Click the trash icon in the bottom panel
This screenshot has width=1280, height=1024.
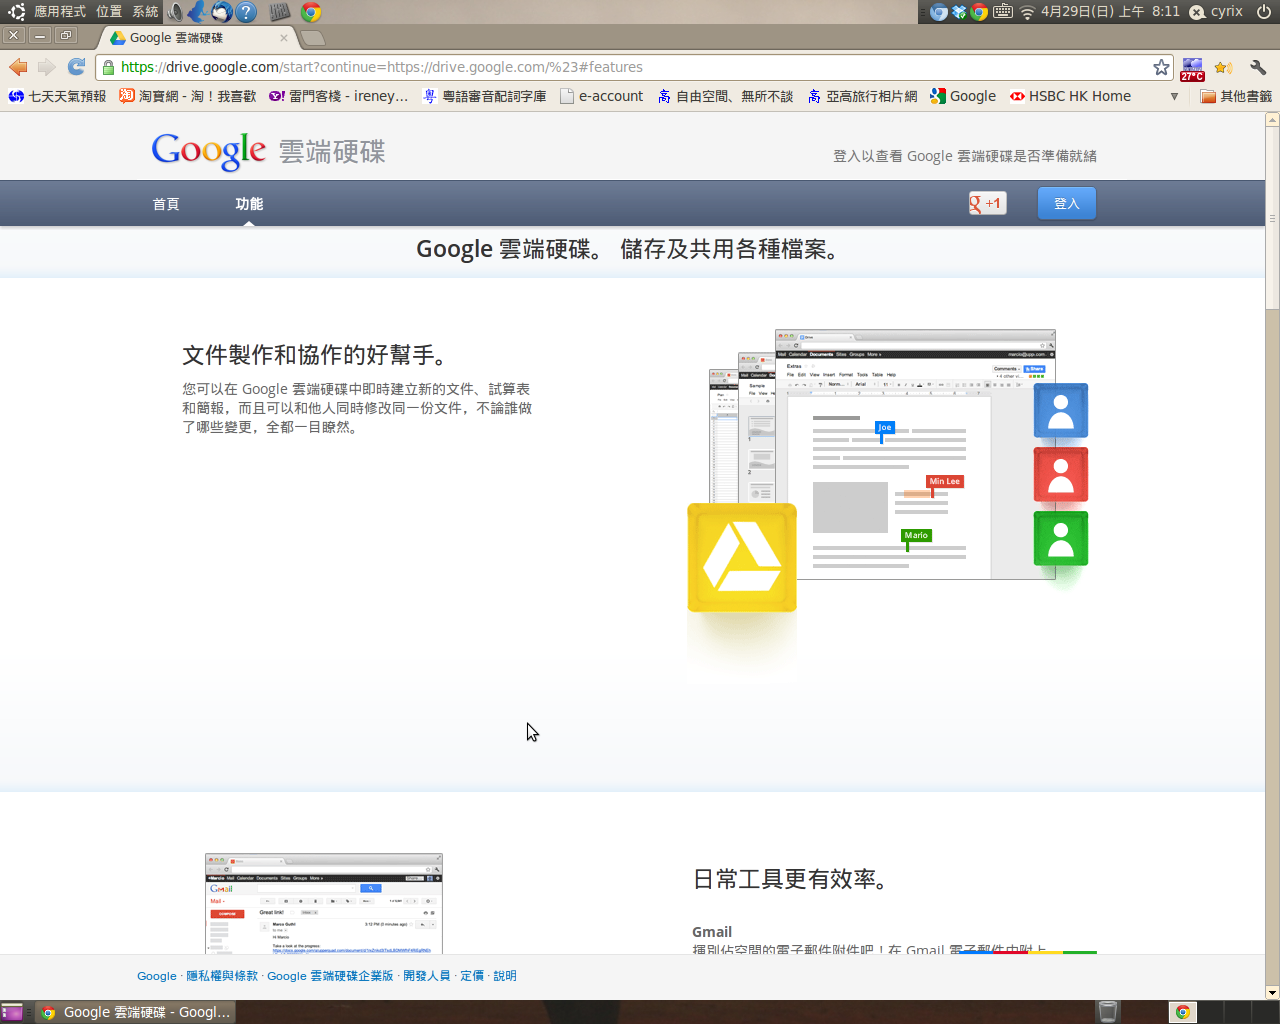click(x=1108, y=1012)
